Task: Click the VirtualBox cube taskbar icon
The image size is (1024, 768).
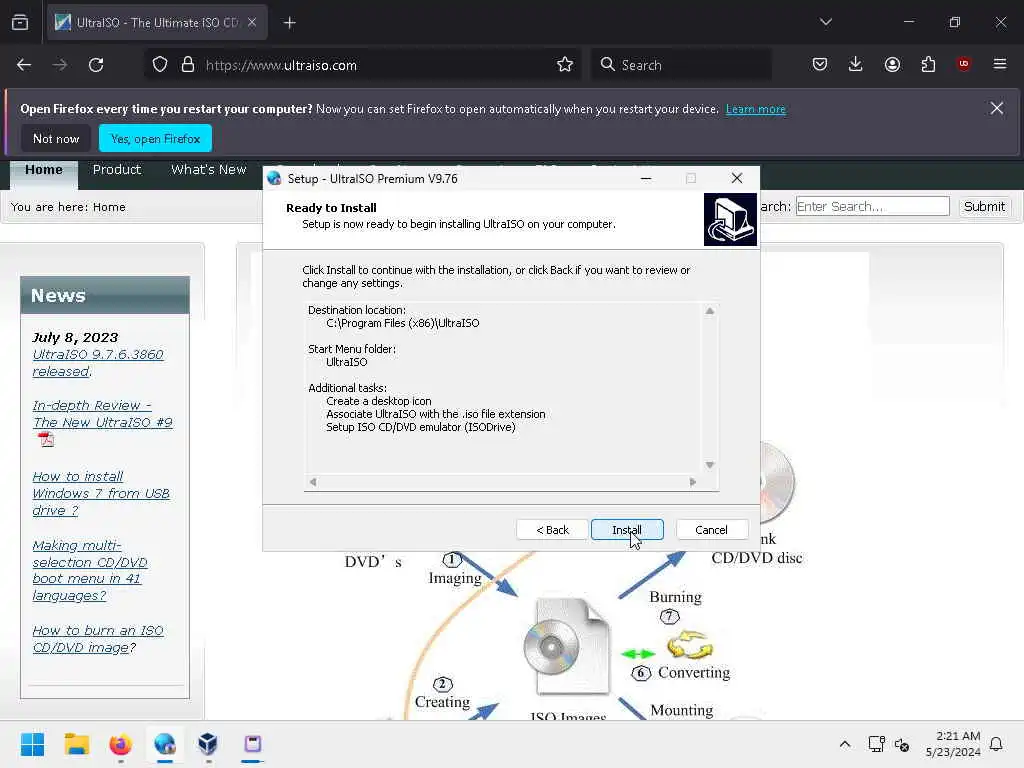Action: point(208,744)
